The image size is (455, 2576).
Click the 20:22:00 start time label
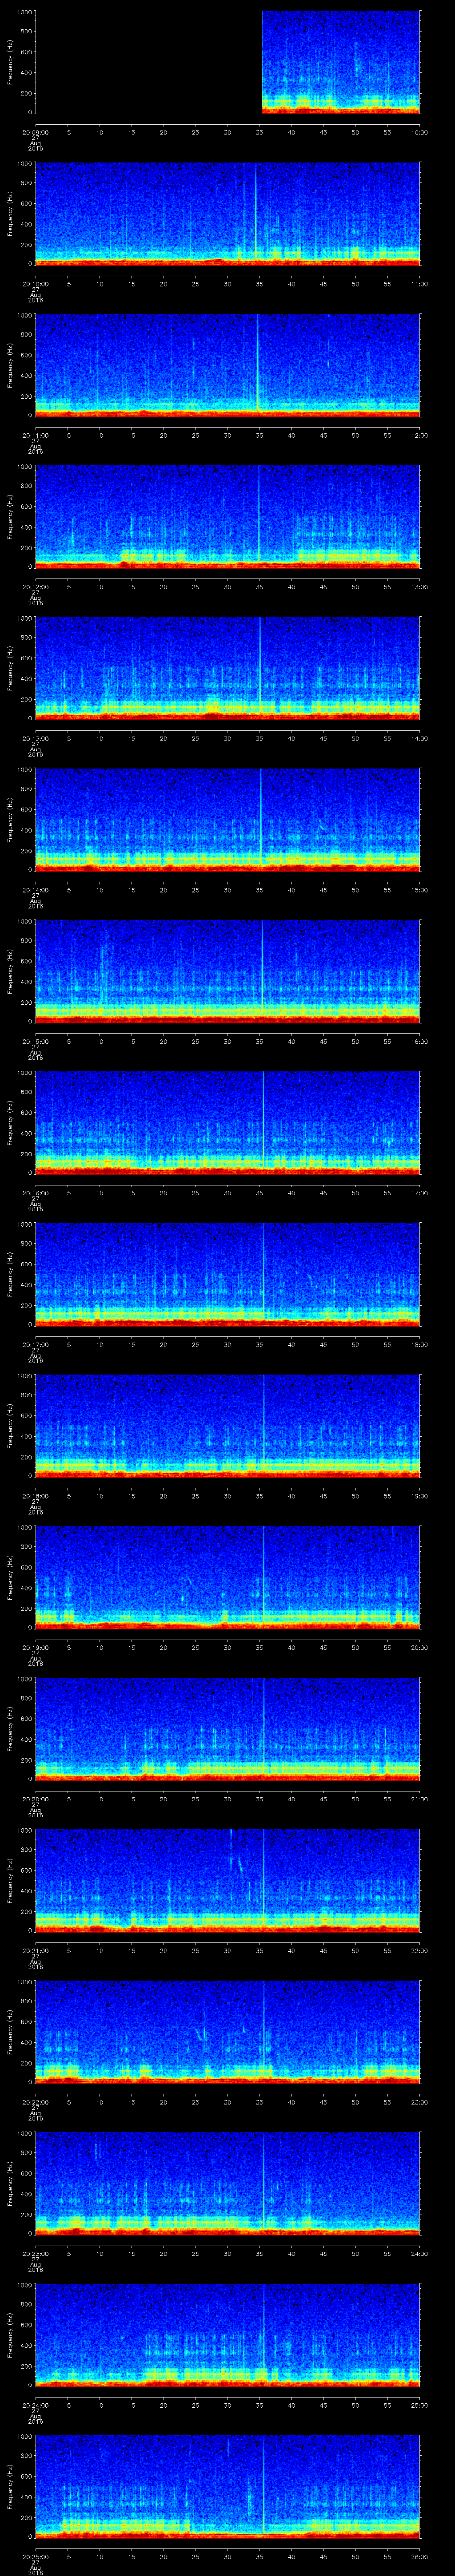click(x=36, y=2102)
